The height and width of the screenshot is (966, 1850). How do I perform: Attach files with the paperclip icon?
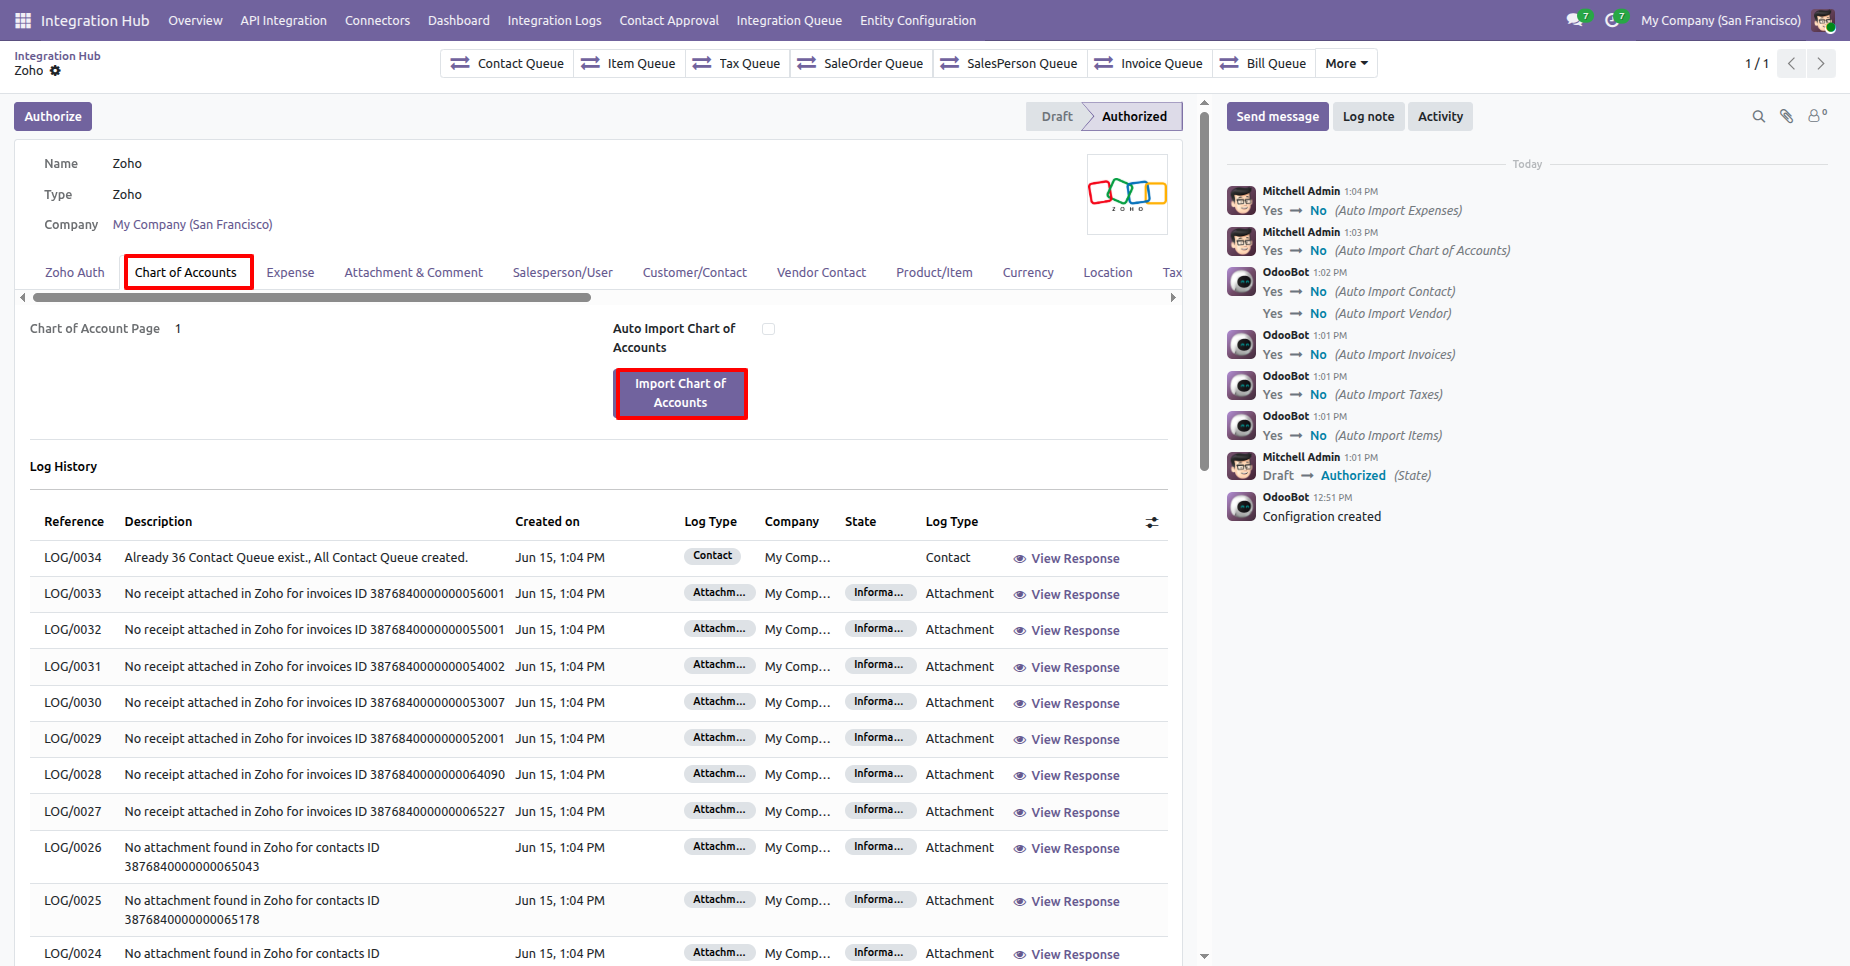1787,117
